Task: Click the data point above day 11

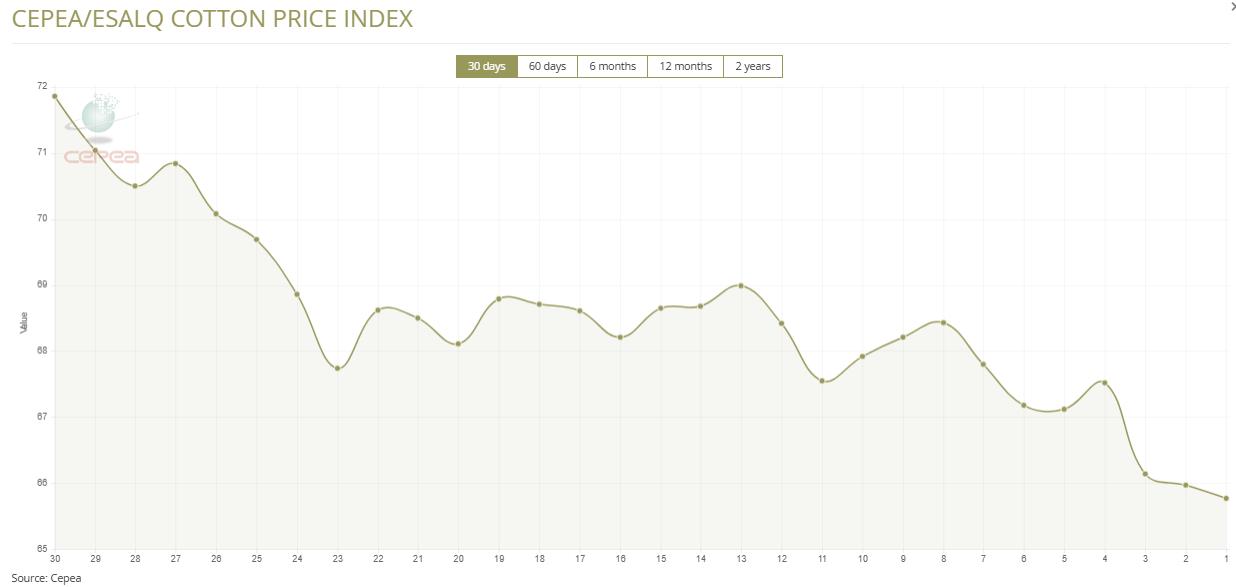Action: tap(822, 380)
